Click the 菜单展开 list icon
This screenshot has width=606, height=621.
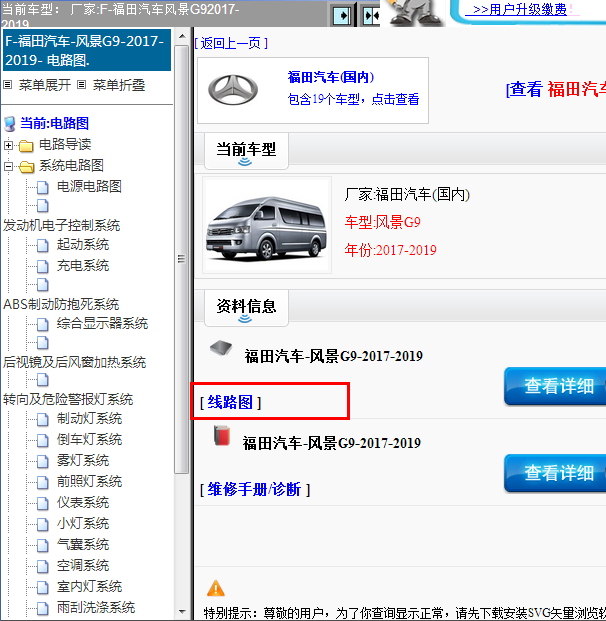8,85
